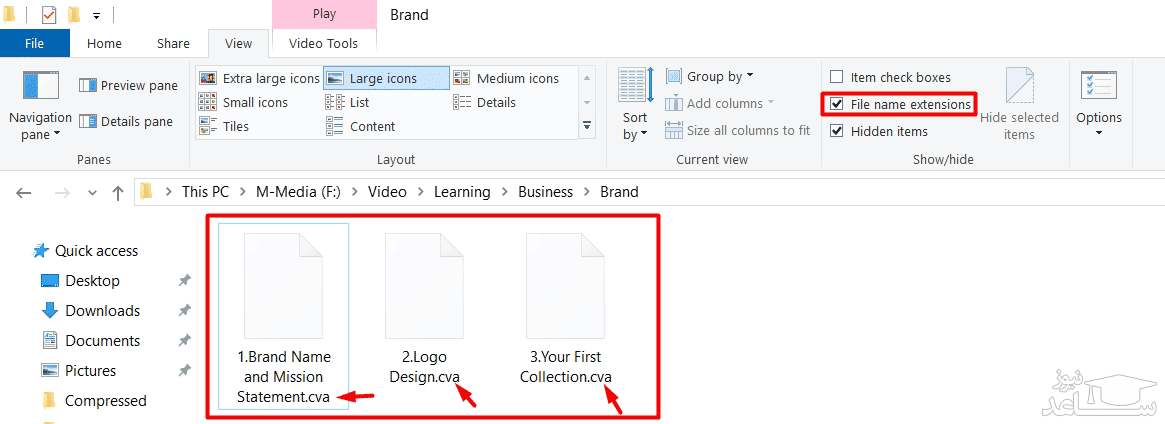Click the Up one level arrow
The height and width of the screenshot is (424, 1165).
(118, 192)
